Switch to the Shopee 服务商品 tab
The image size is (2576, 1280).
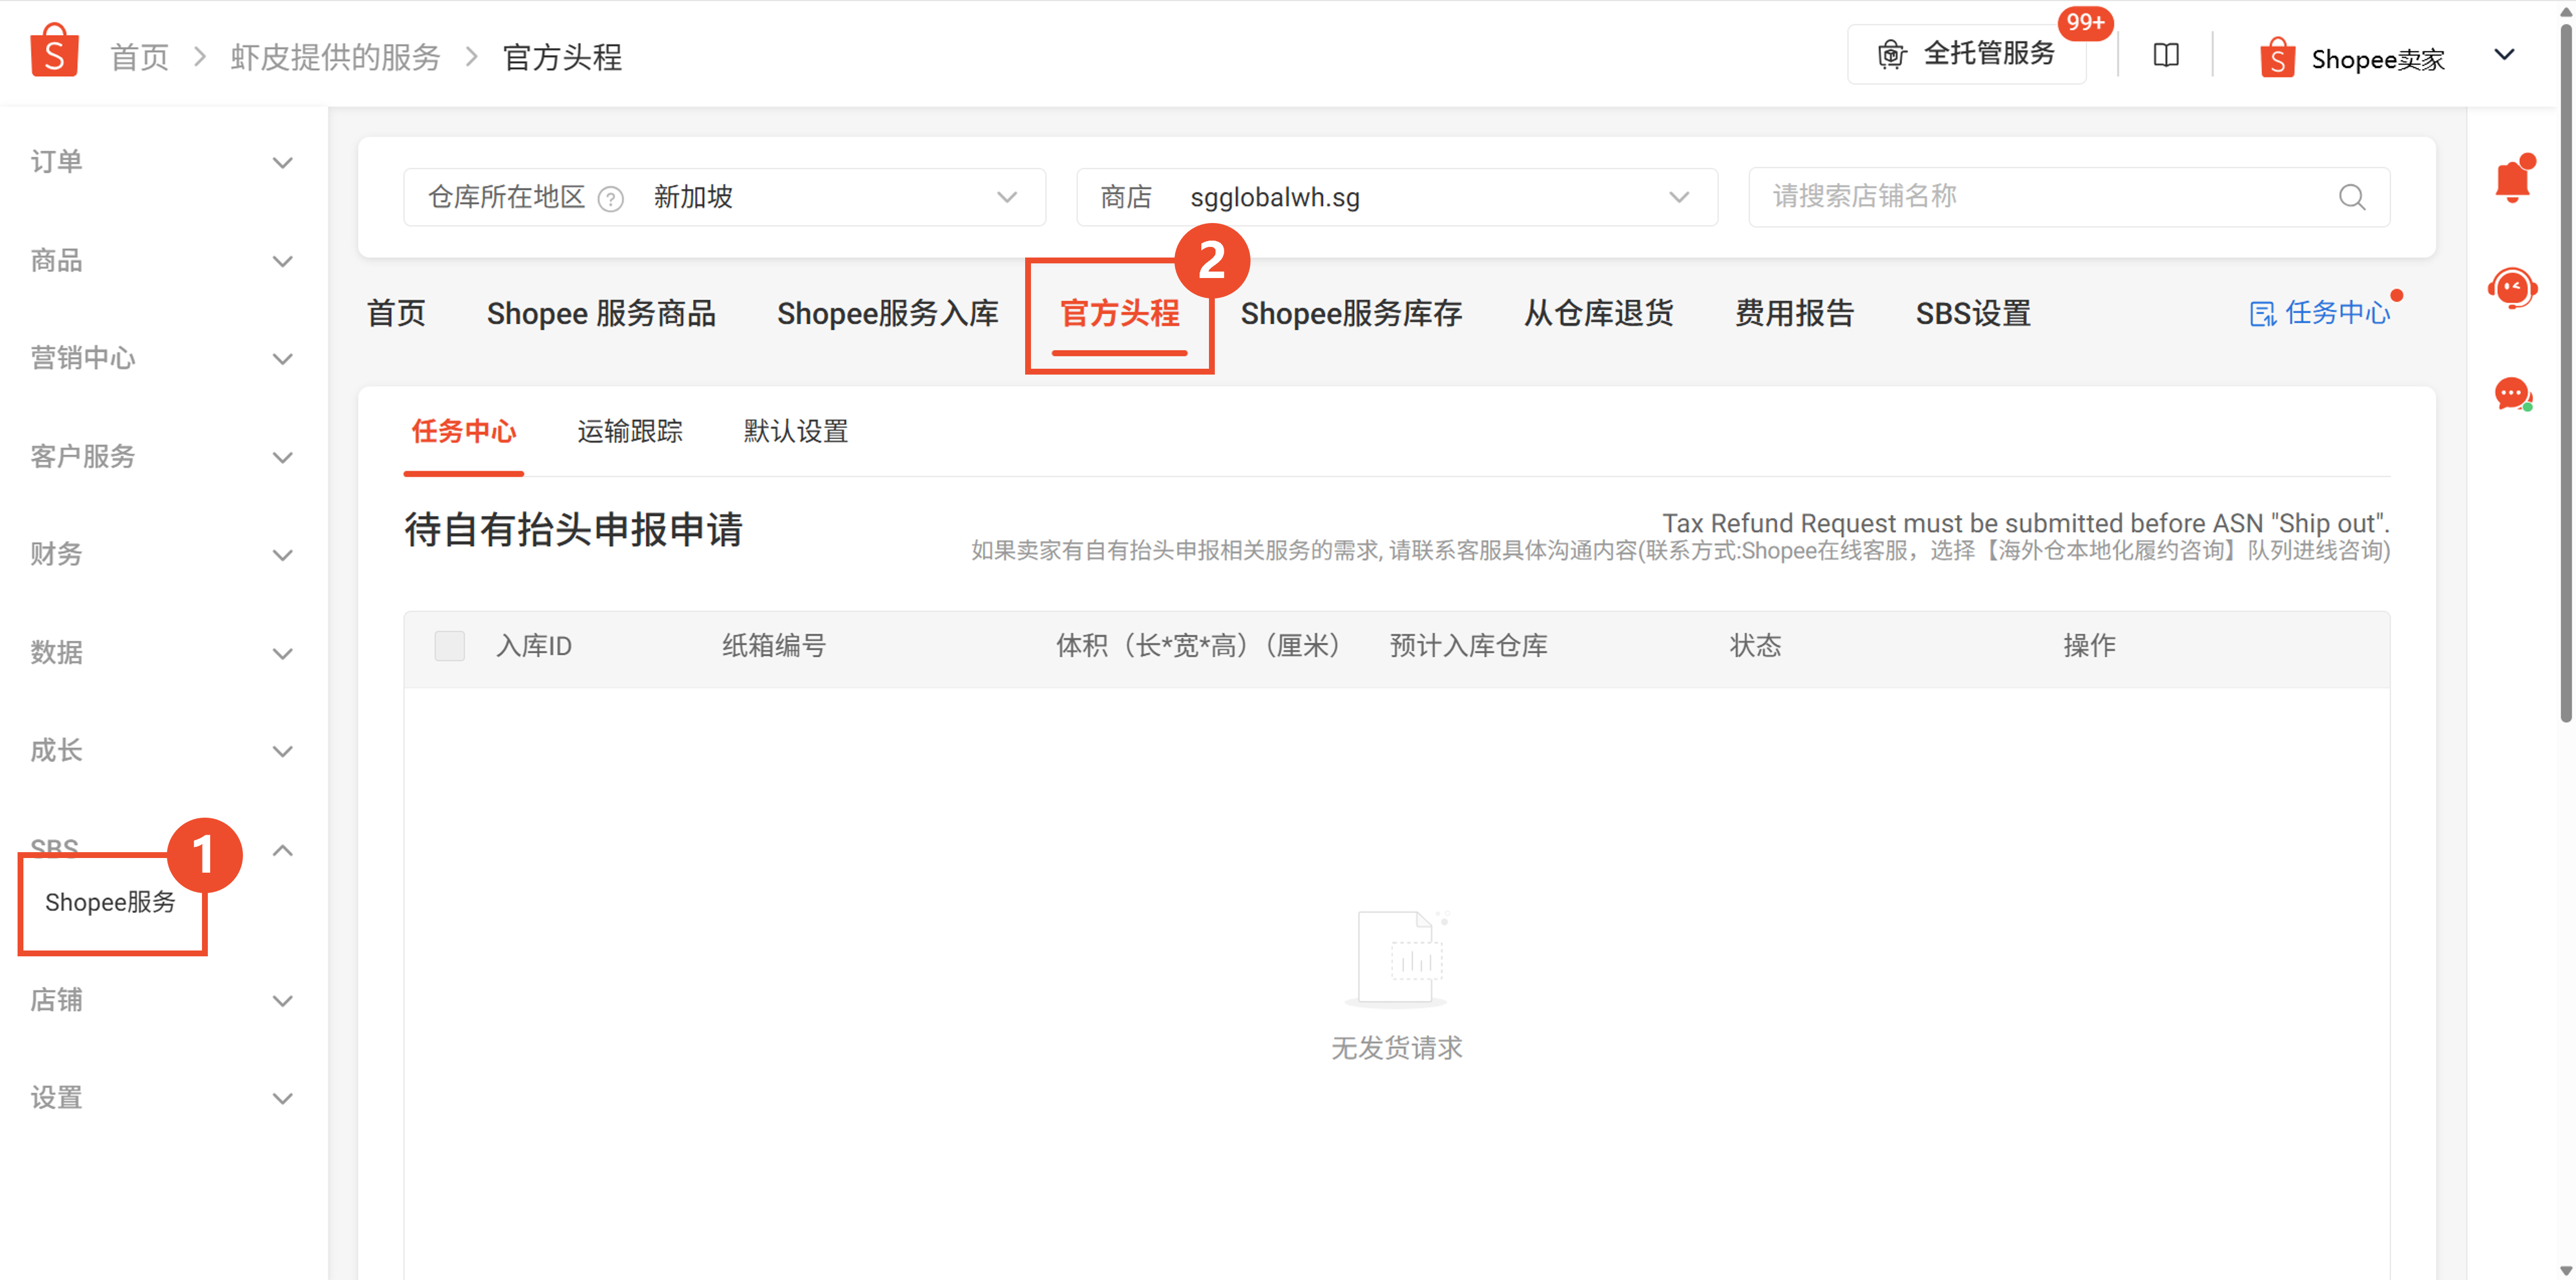point(601,314)
